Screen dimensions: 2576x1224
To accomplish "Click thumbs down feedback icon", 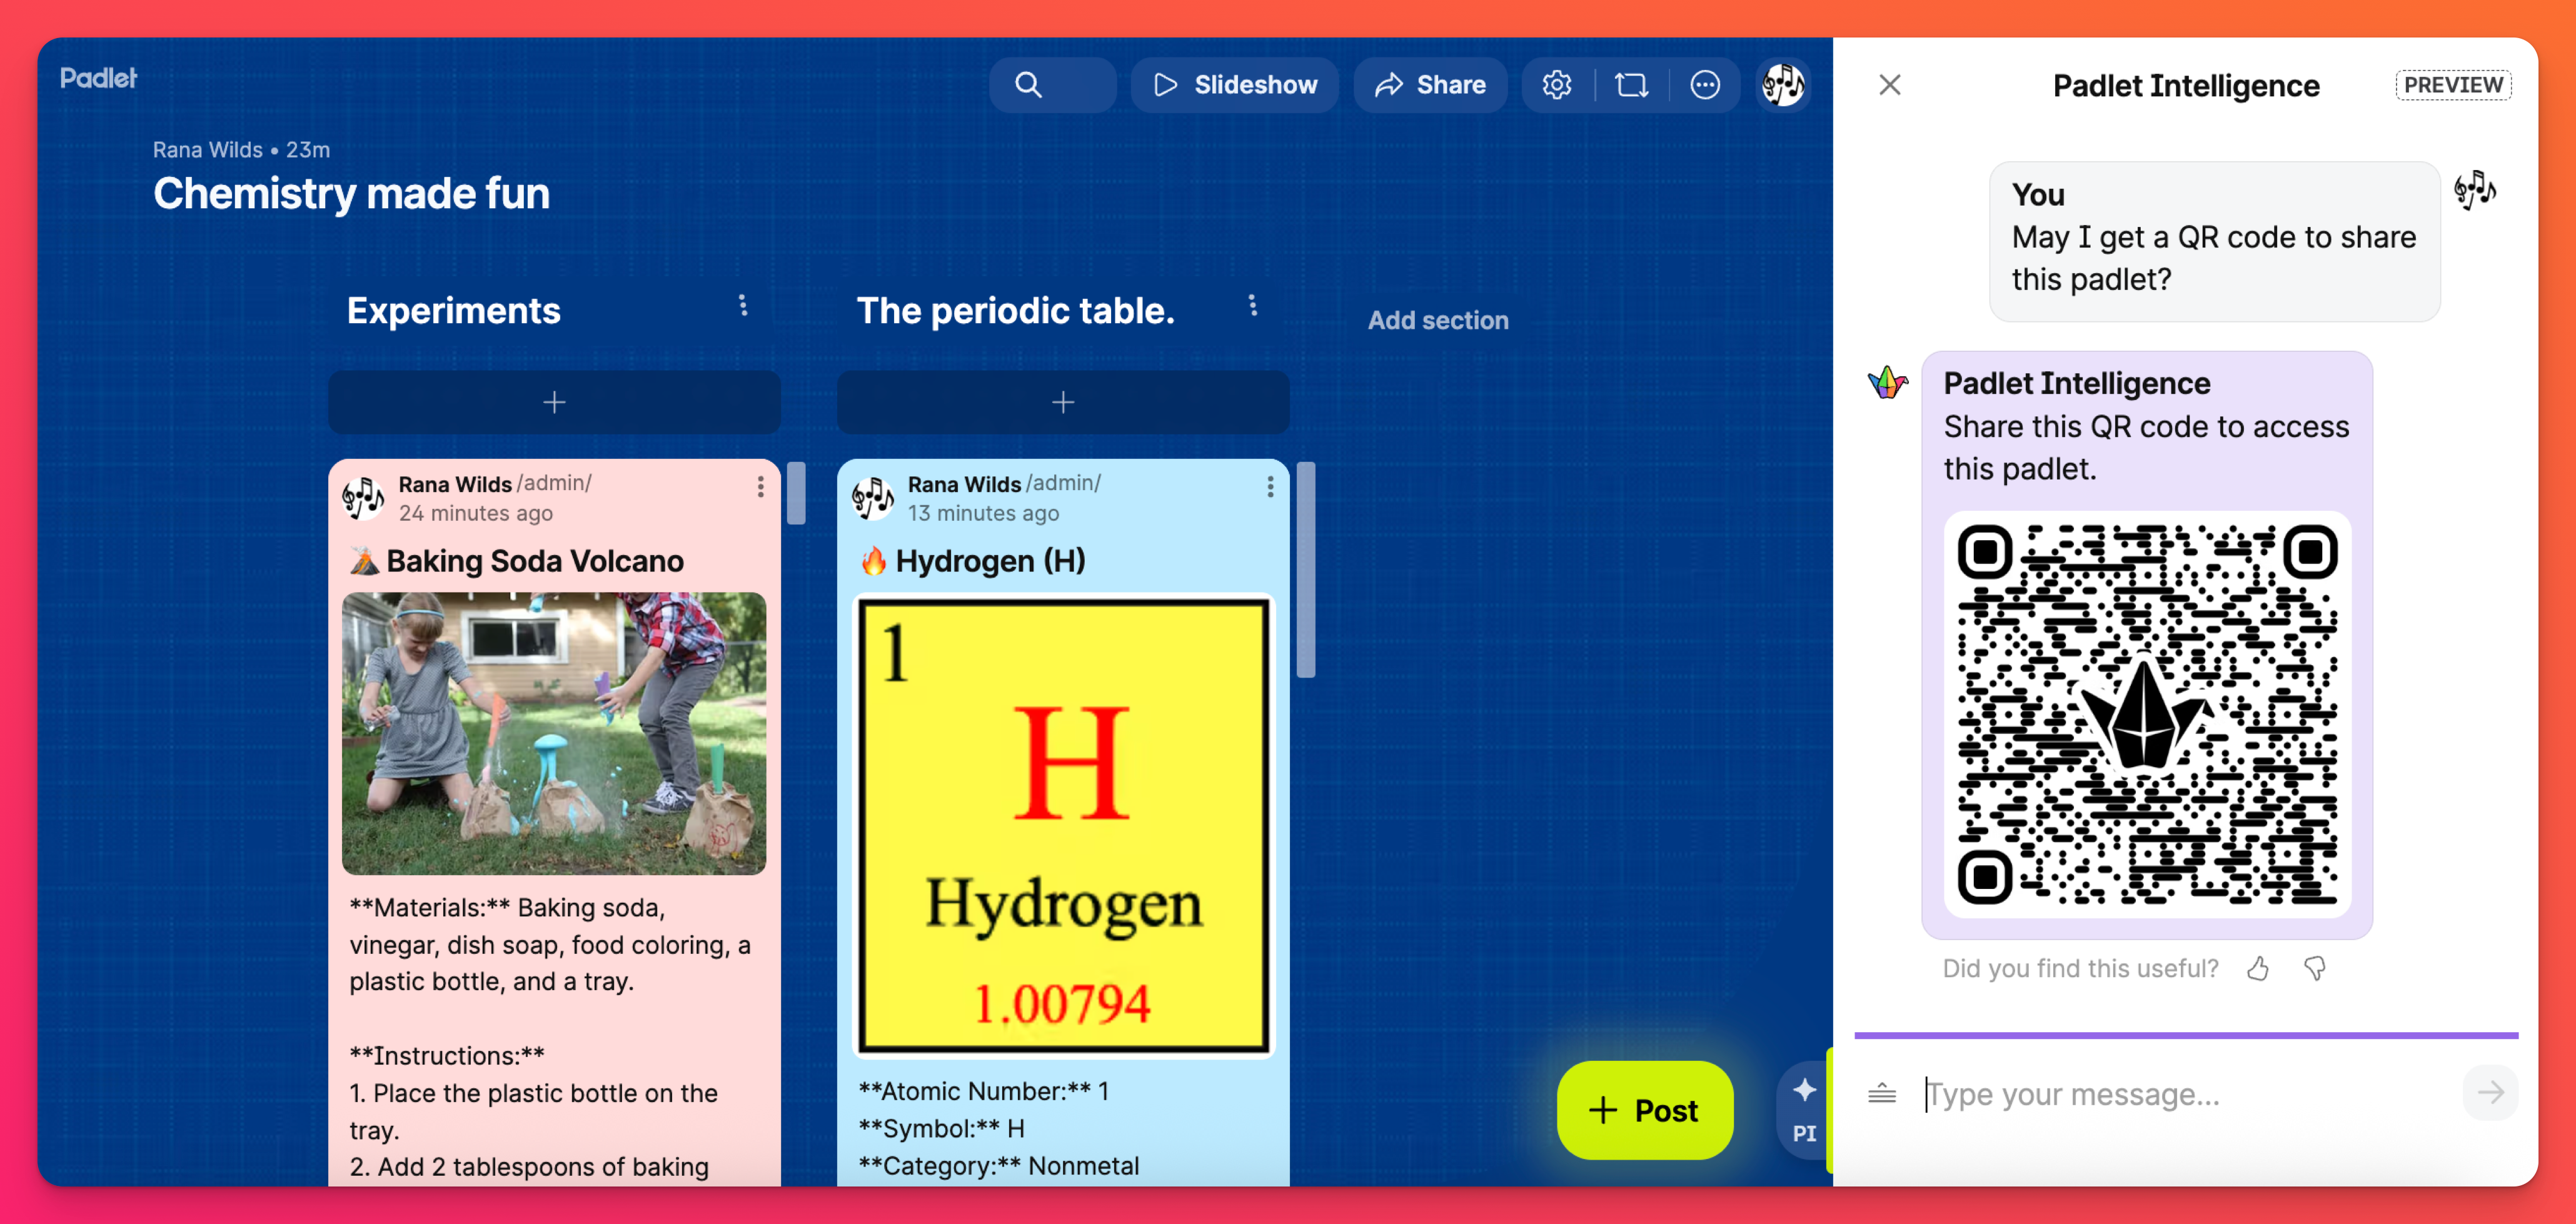I will [x=2315, y=968].
